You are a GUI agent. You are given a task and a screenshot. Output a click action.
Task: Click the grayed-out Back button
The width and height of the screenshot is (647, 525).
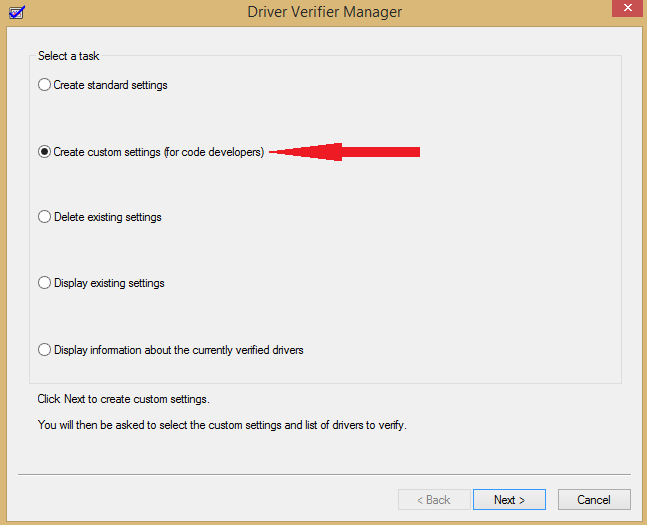point(434,499)
